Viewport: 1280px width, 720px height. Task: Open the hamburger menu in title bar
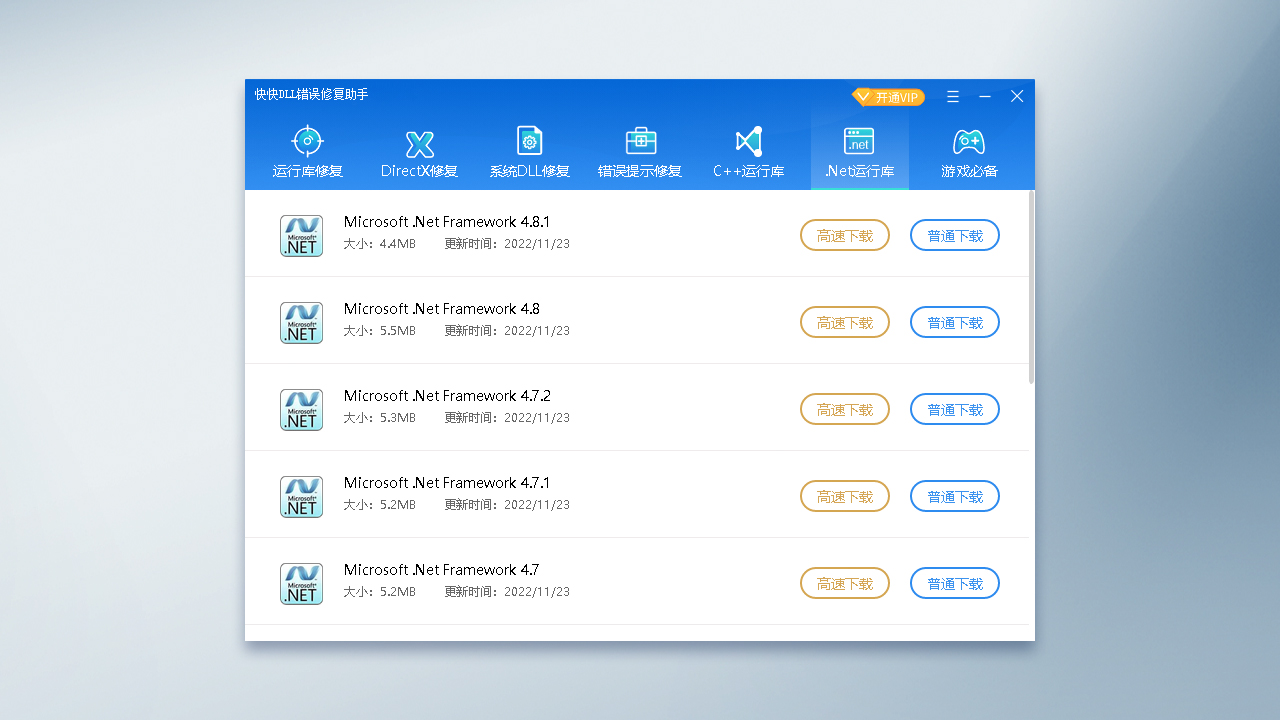[x=953, y=97]
